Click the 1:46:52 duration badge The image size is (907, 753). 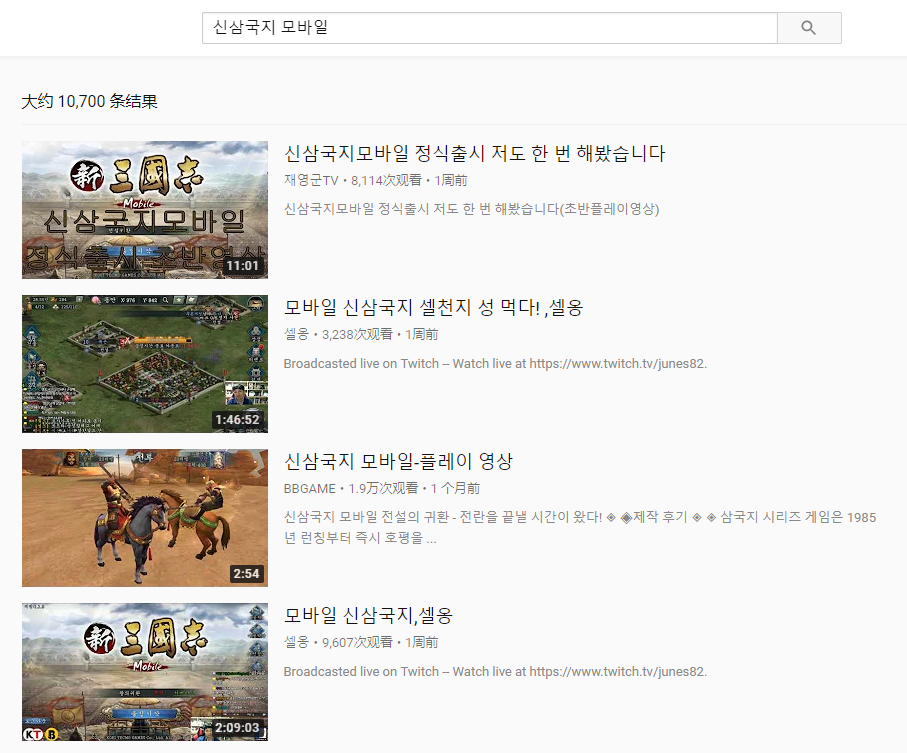point(236,420)
